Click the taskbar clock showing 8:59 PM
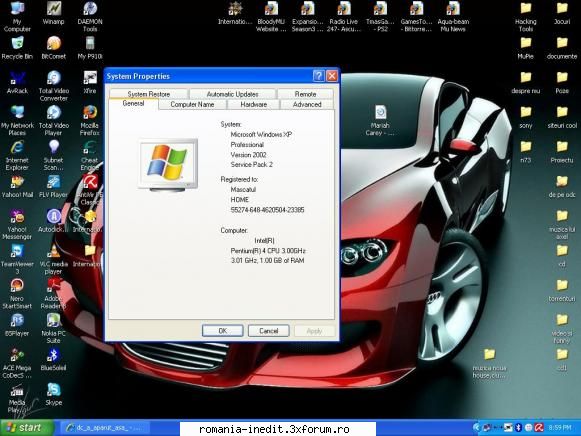 pos(560,428)
